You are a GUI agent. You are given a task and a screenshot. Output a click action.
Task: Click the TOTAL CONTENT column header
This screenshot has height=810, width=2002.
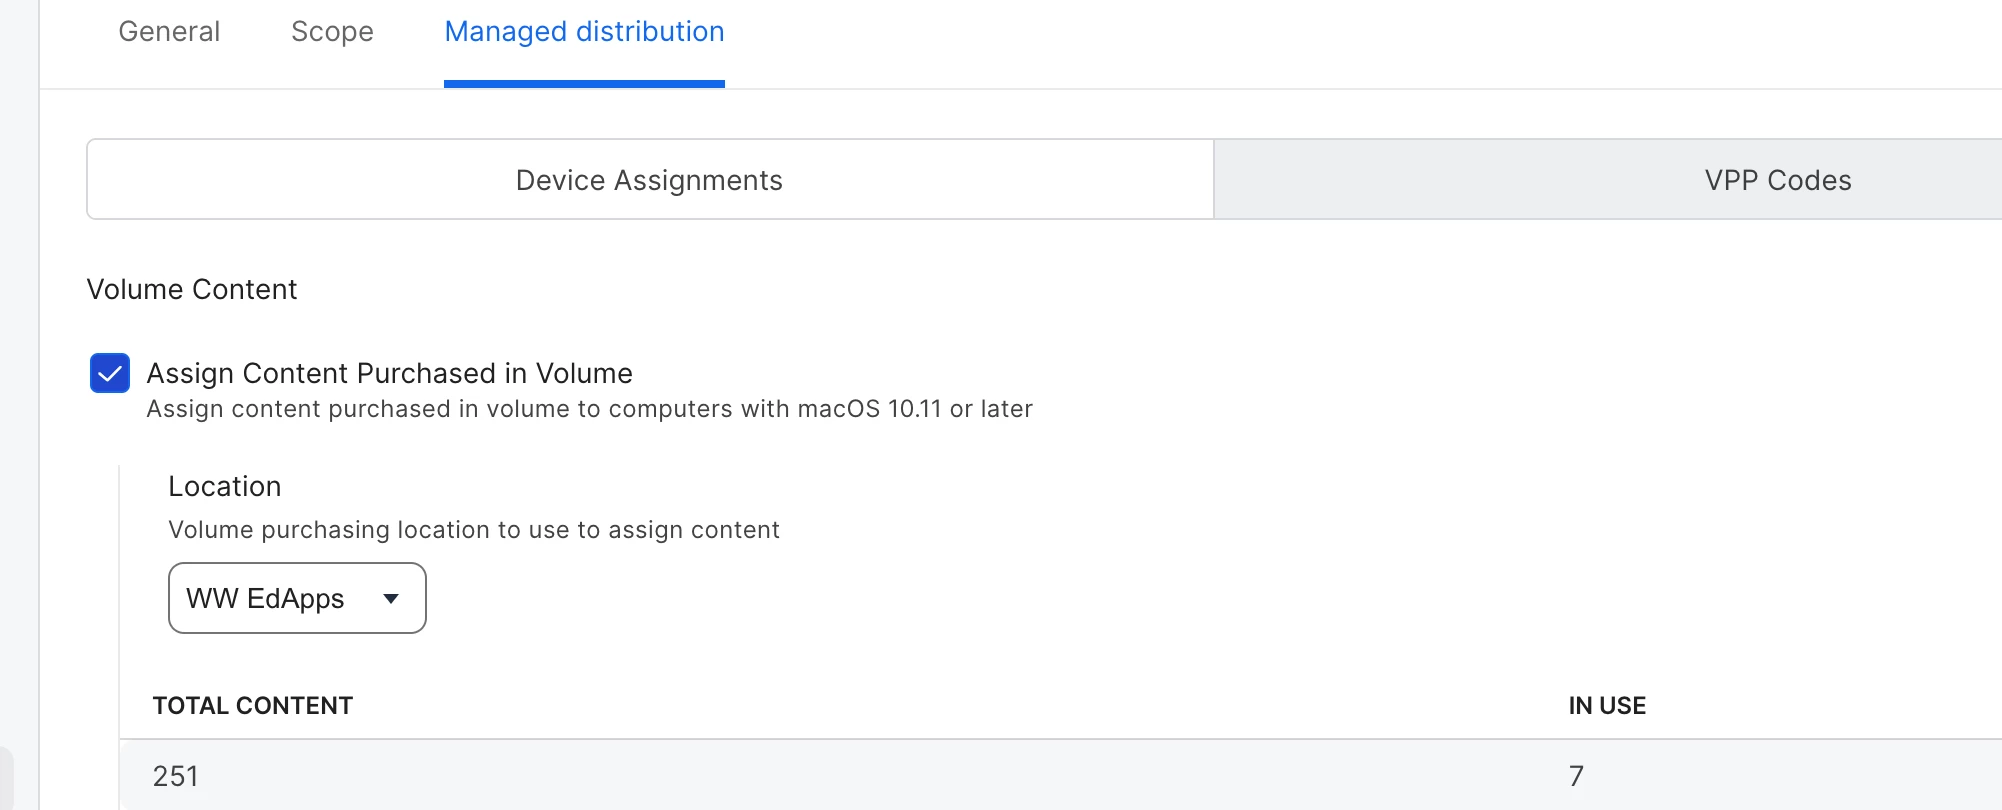(252, 706)
